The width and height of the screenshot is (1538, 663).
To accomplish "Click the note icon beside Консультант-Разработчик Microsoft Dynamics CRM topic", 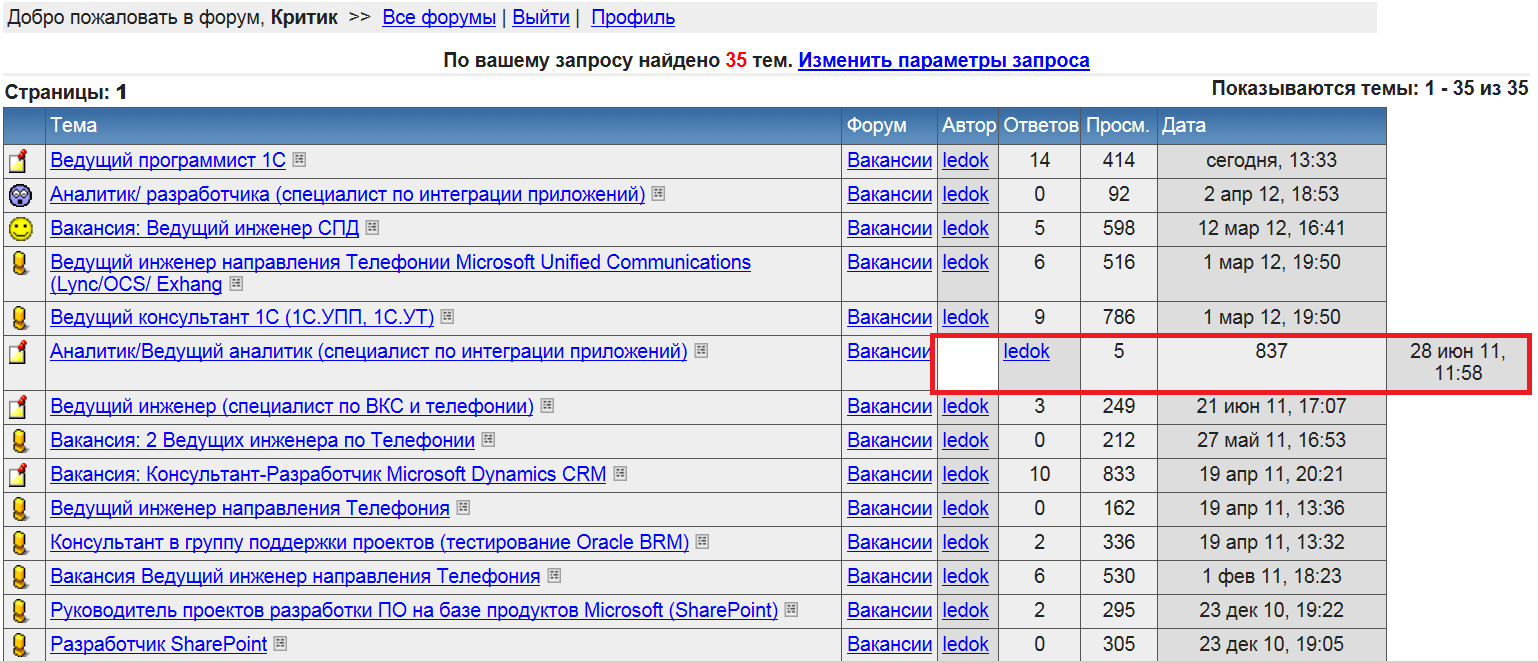I will point(19,474).
